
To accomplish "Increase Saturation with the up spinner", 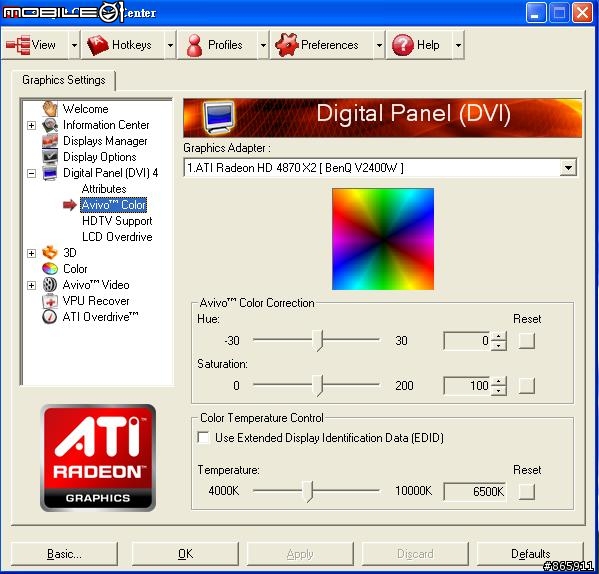I will tap(499, 382).
